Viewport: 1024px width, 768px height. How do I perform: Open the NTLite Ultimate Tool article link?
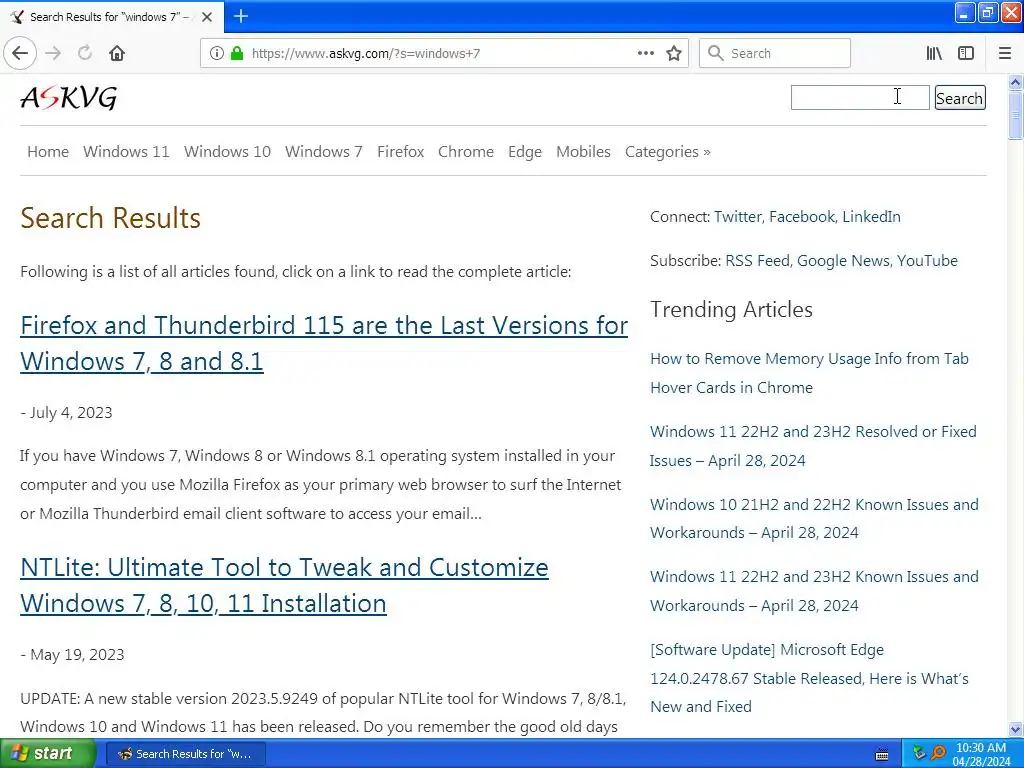click(284, 585)
